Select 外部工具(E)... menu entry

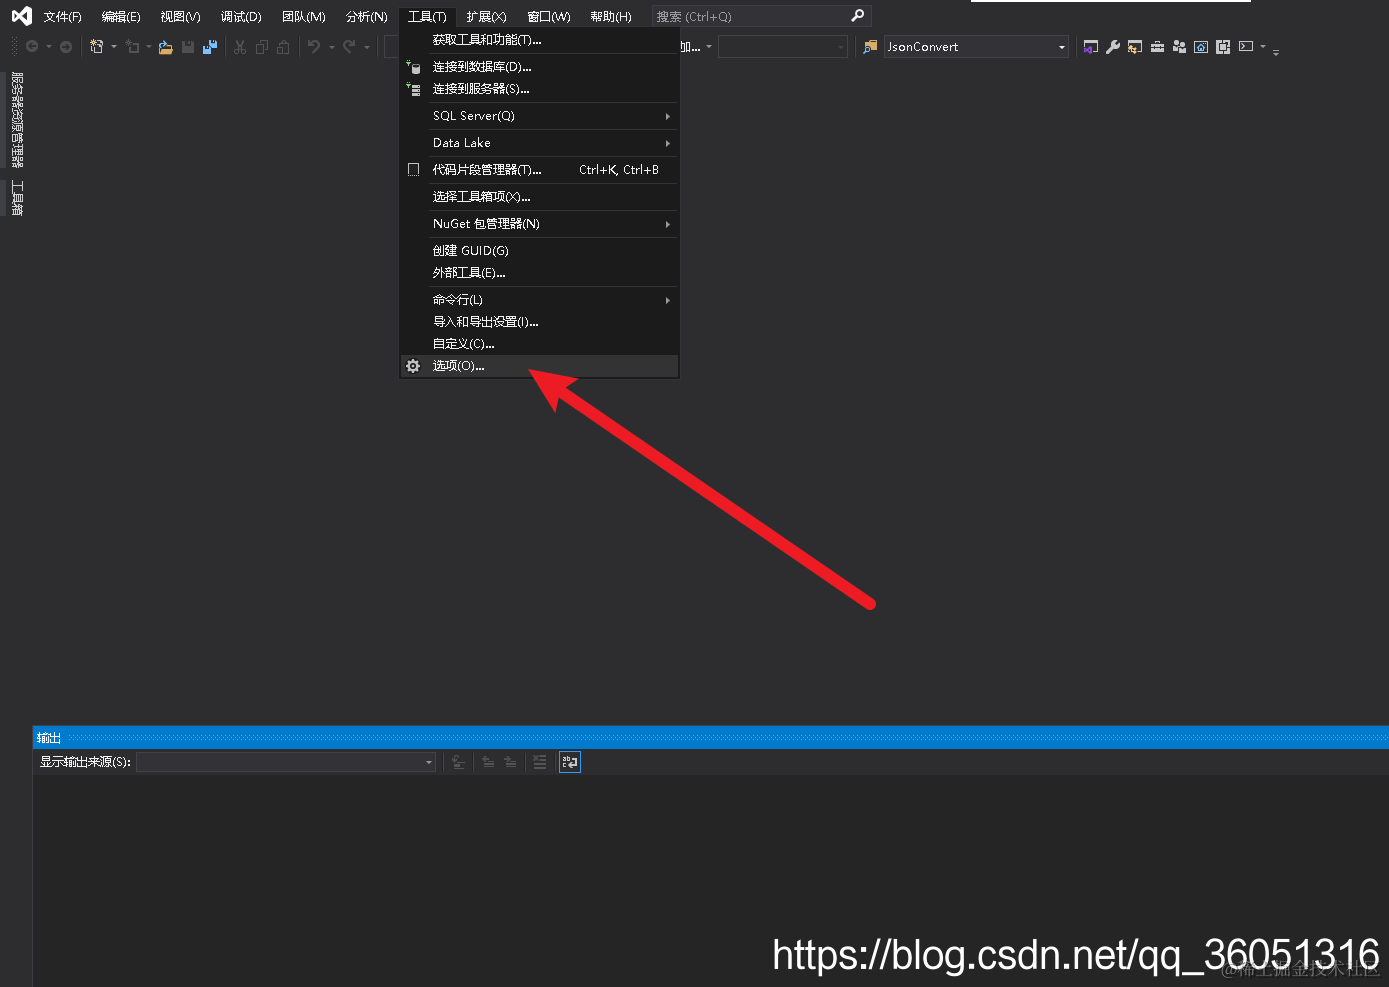(539, 273)
